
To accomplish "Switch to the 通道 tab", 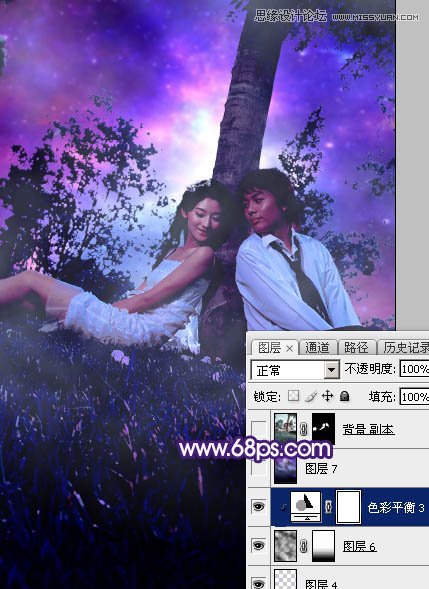I will coord(317,348).
